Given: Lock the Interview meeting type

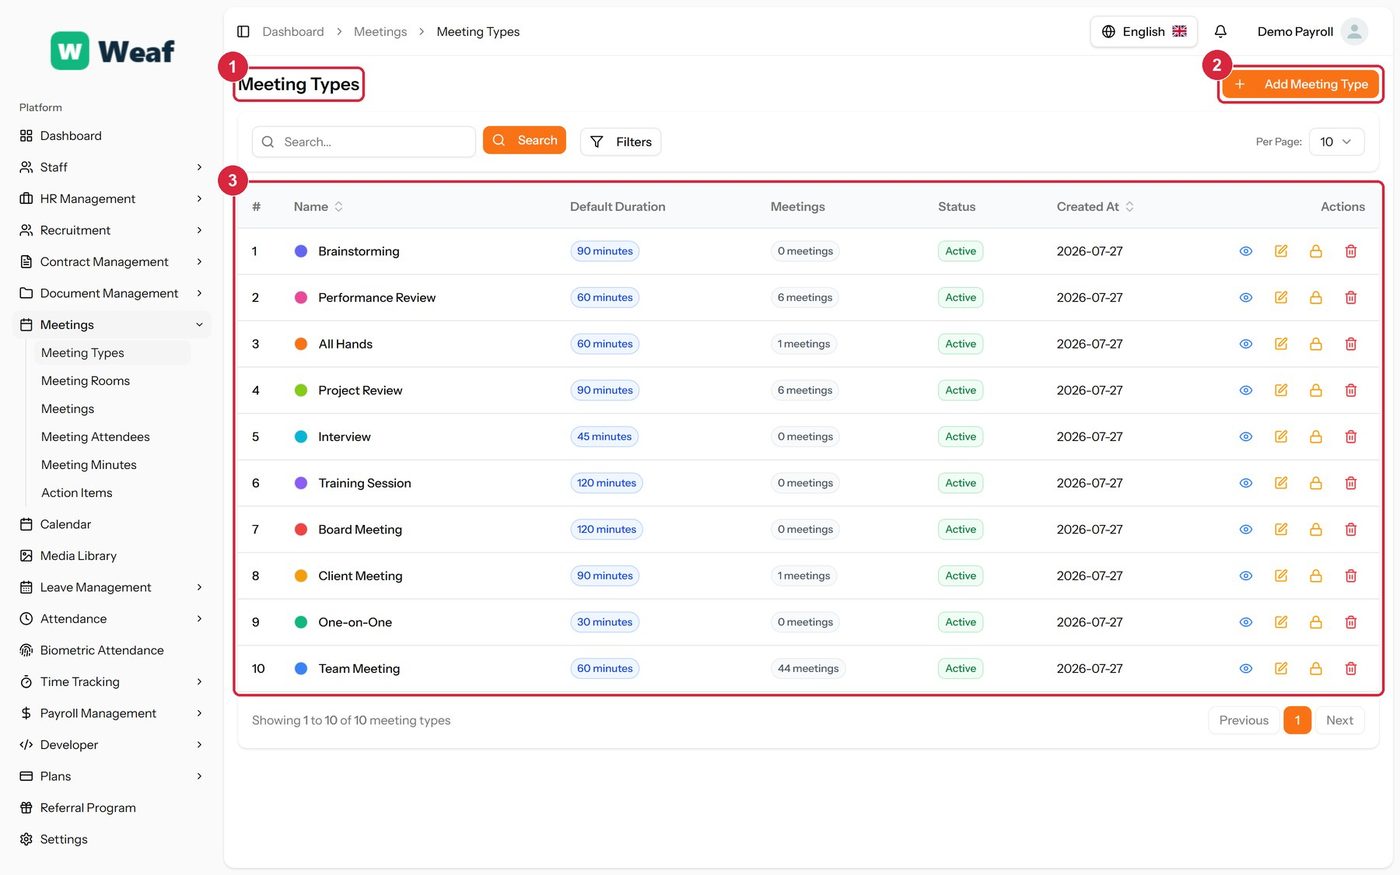Looking at the screenshot, I should pyautogui.click(x=1316, y=437).
